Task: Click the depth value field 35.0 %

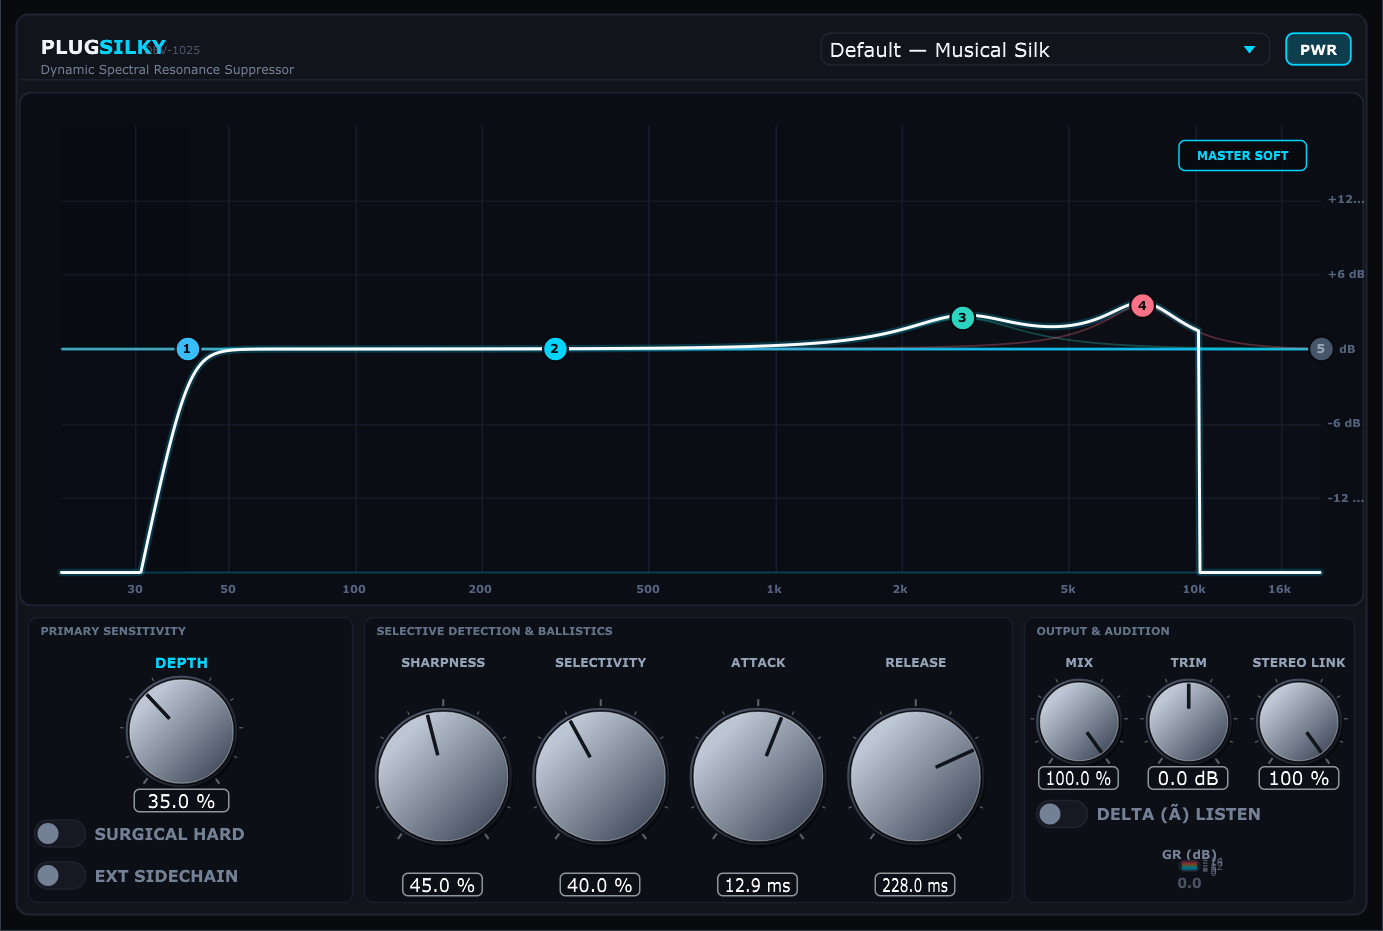Action: 181,801
